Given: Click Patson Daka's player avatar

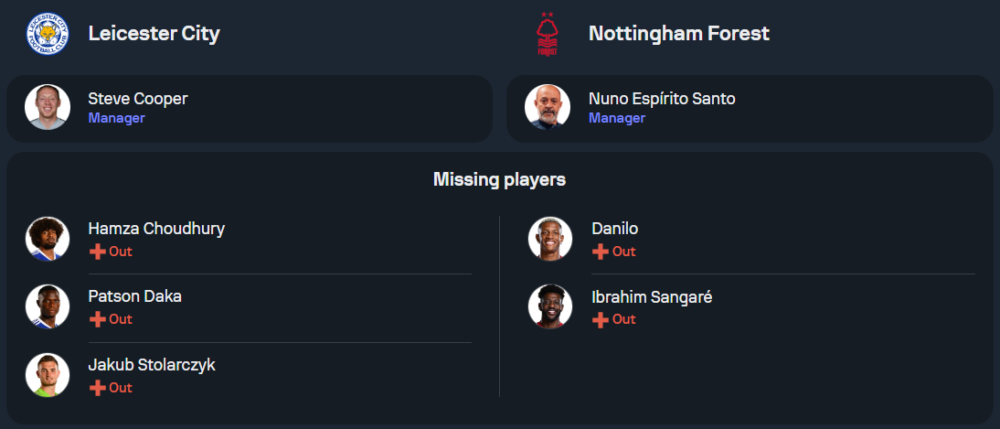Looking at the screenshot, I should point(47,307).
